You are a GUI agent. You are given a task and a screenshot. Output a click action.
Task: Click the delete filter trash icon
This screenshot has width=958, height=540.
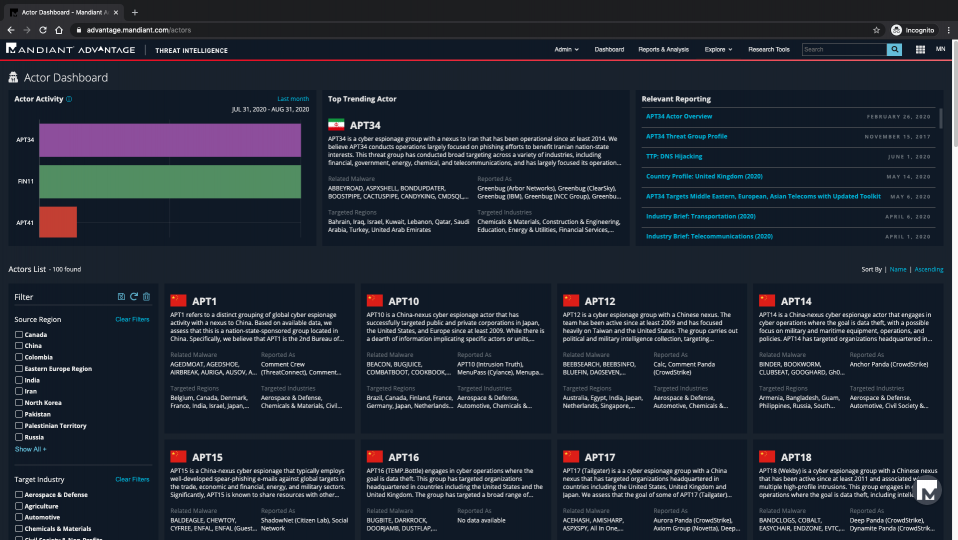coord(147,296)
